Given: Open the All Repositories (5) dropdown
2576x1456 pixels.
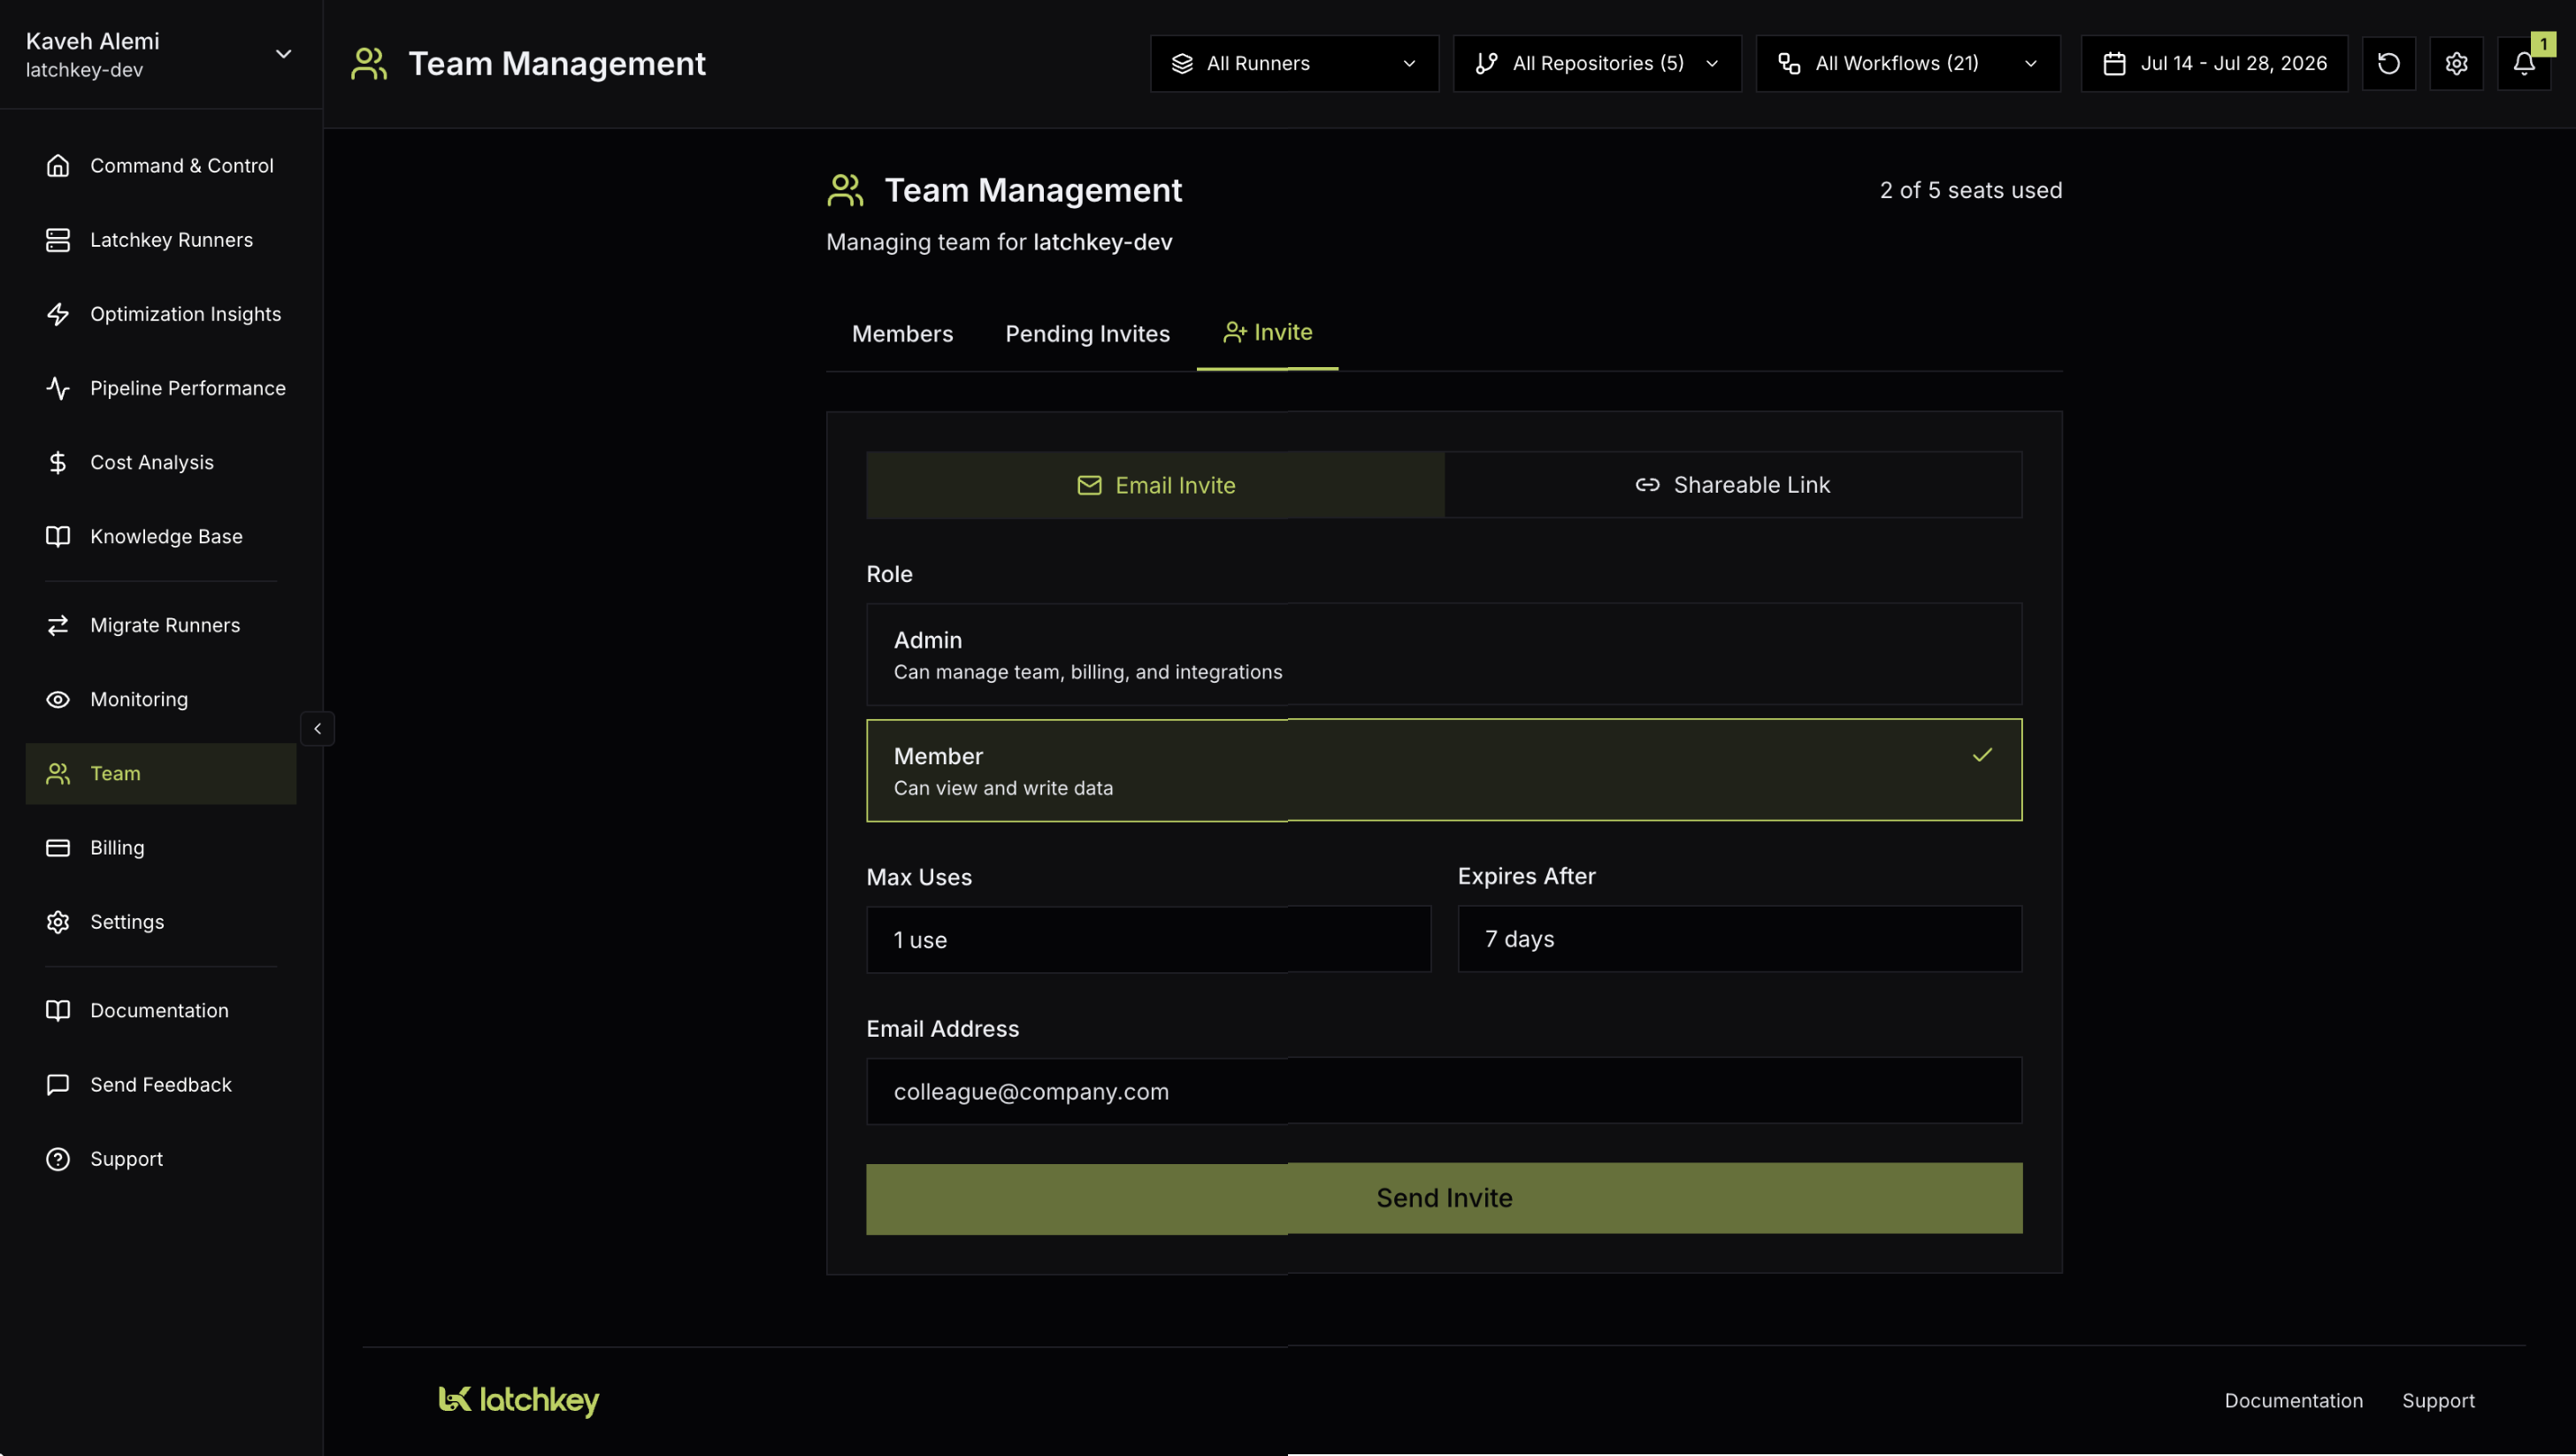Looking at the screenshot, I should (x=1596, y=63).
